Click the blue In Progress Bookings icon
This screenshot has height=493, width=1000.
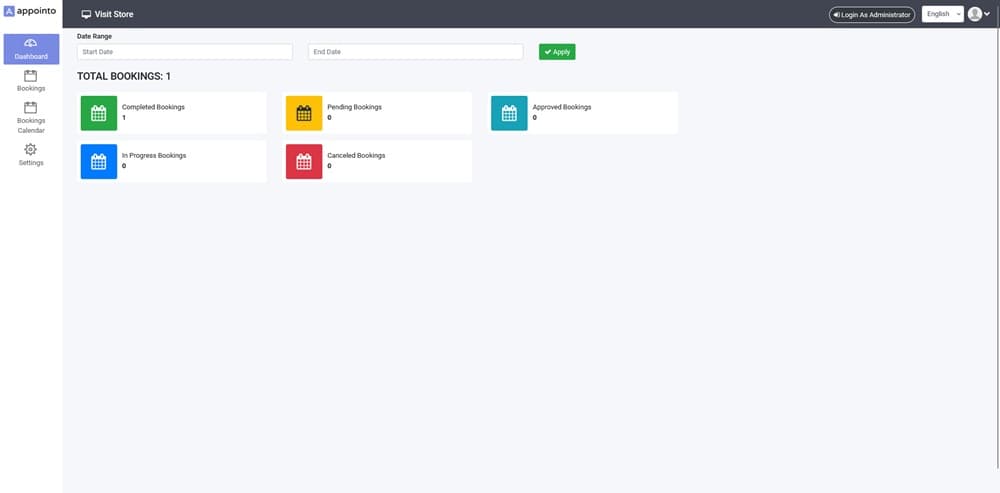point(98,162)
